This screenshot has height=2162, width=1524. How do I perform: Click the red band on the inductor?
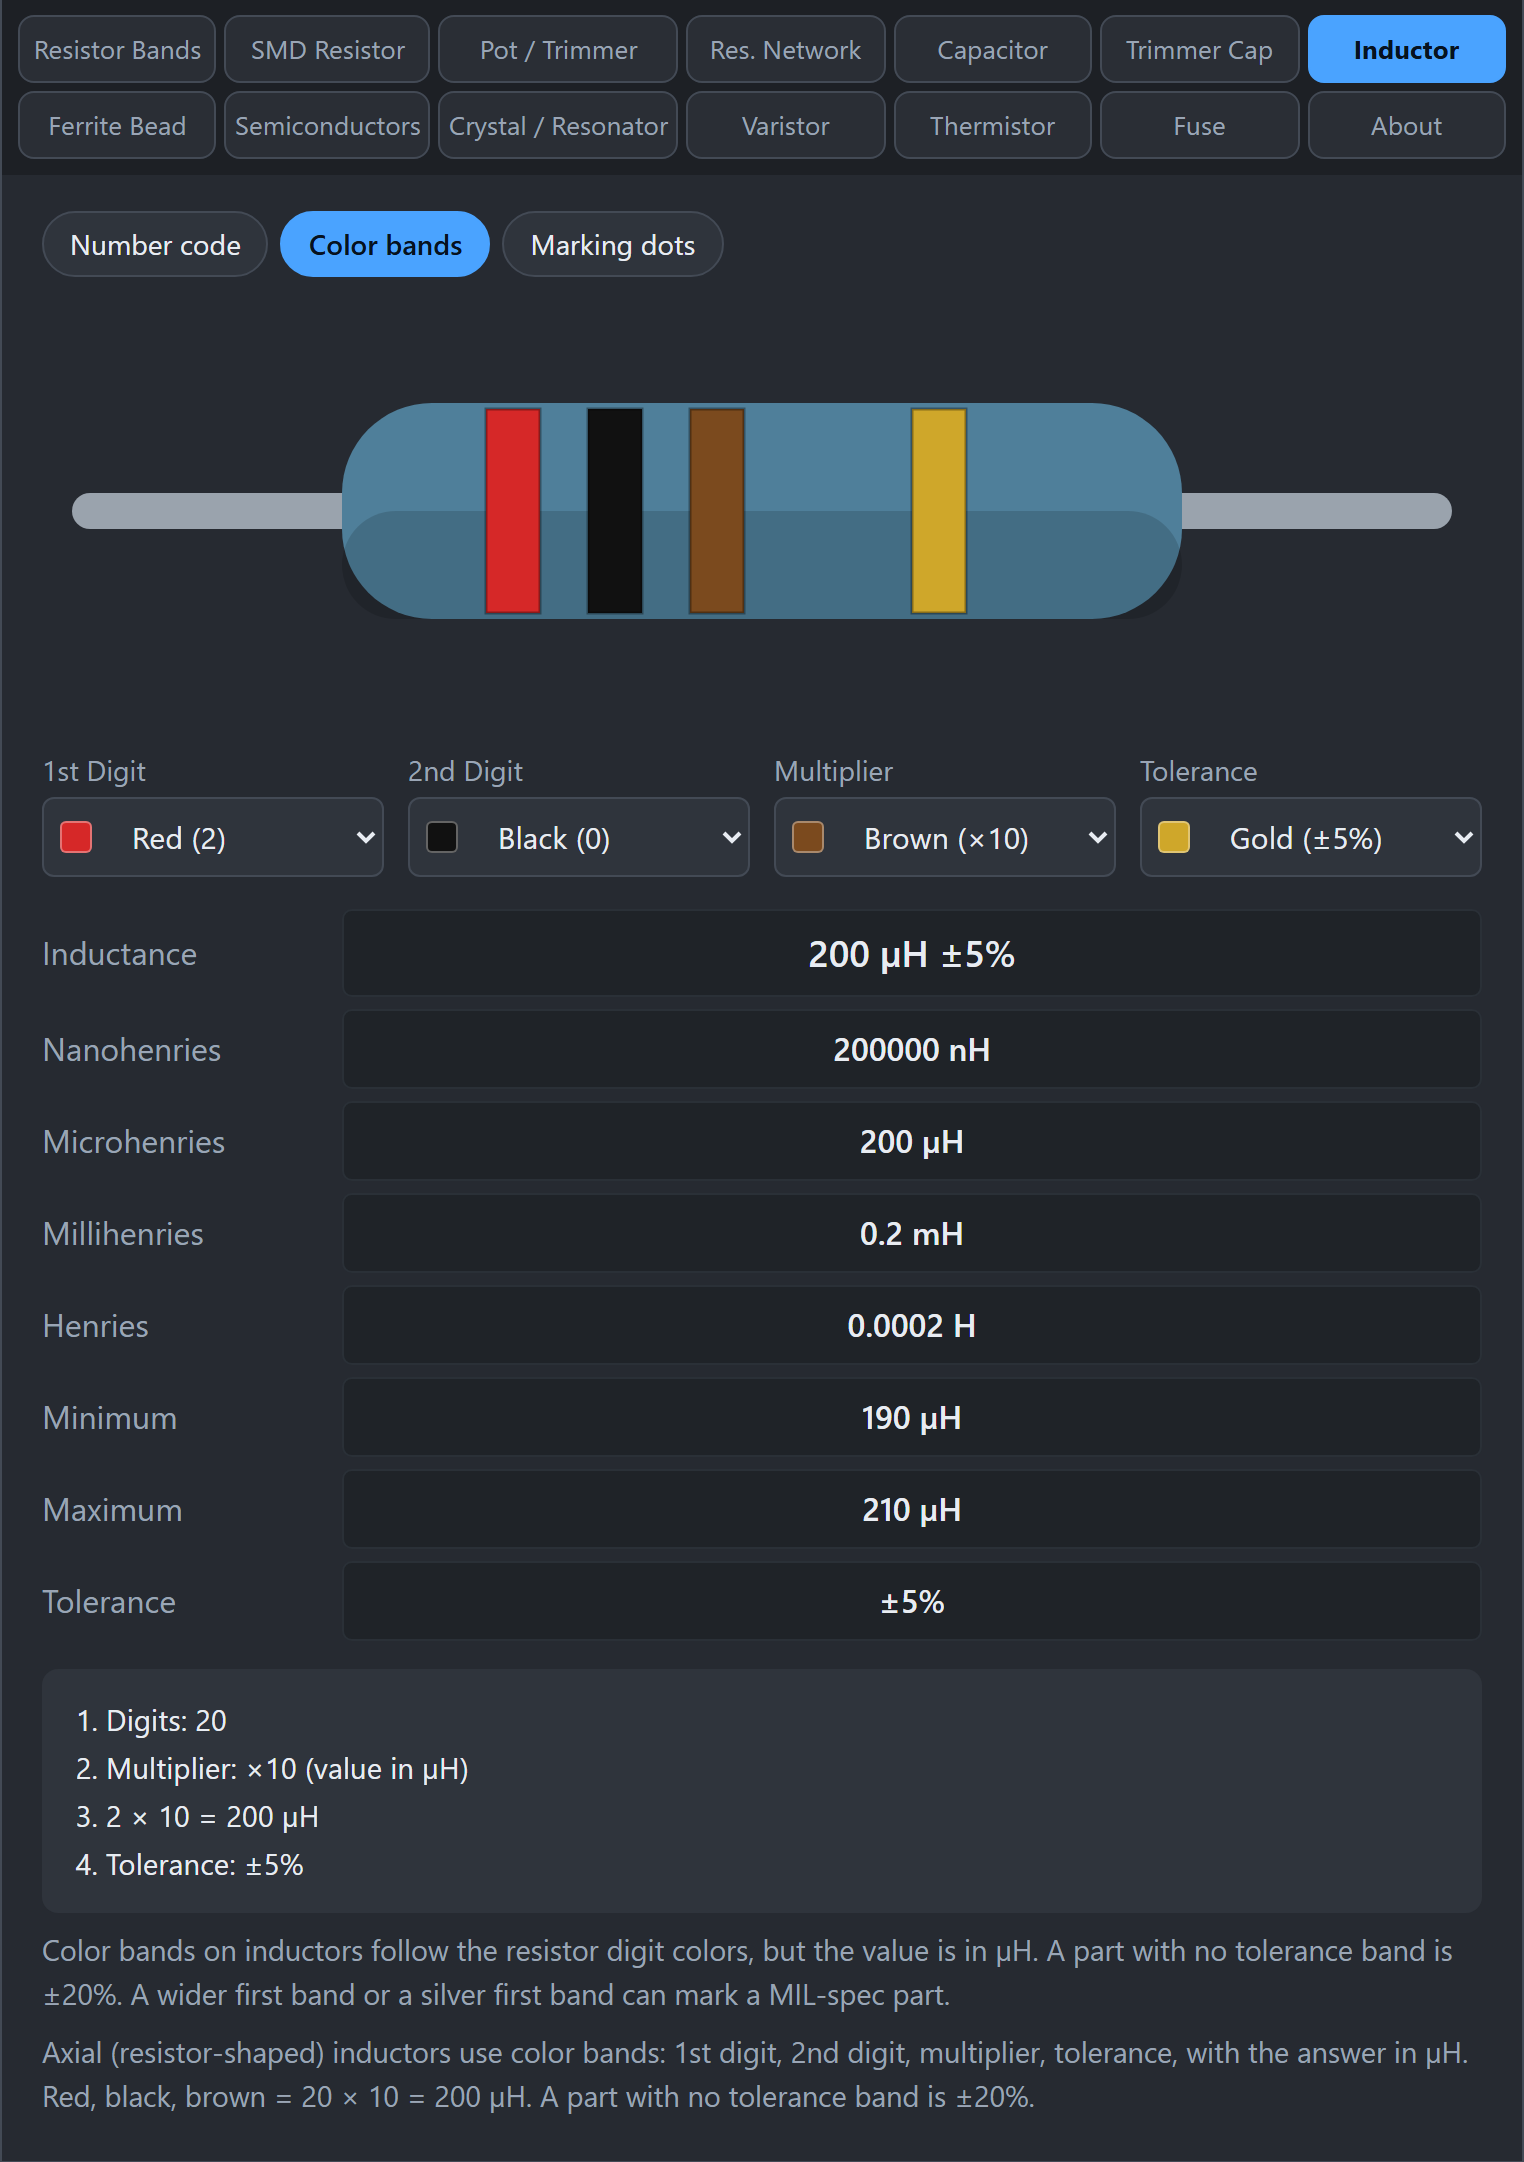[x=513, y=510]
